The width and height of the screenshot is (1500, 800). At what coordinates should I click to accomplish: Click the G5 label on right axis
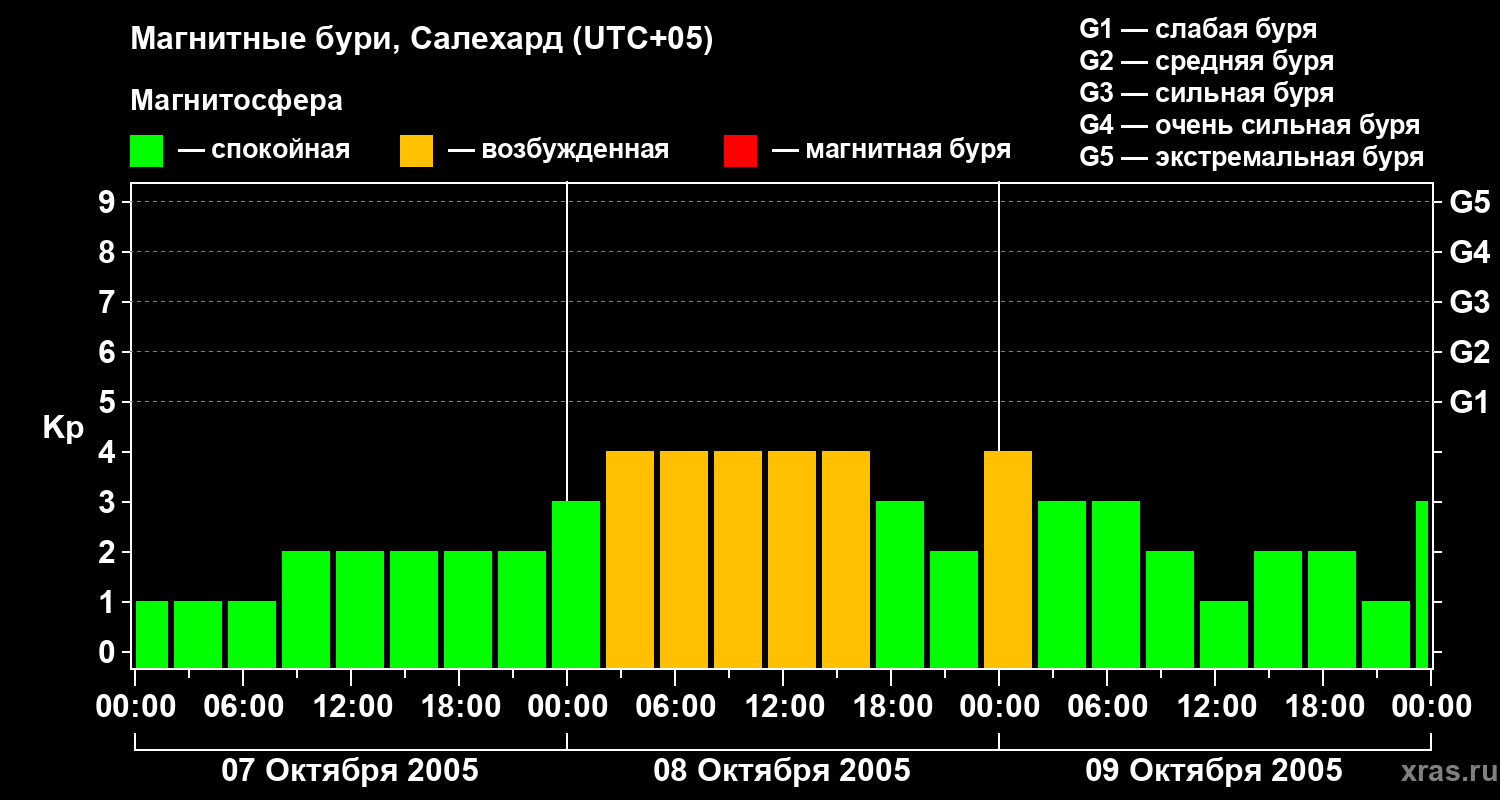click(x=1470, y=202)
